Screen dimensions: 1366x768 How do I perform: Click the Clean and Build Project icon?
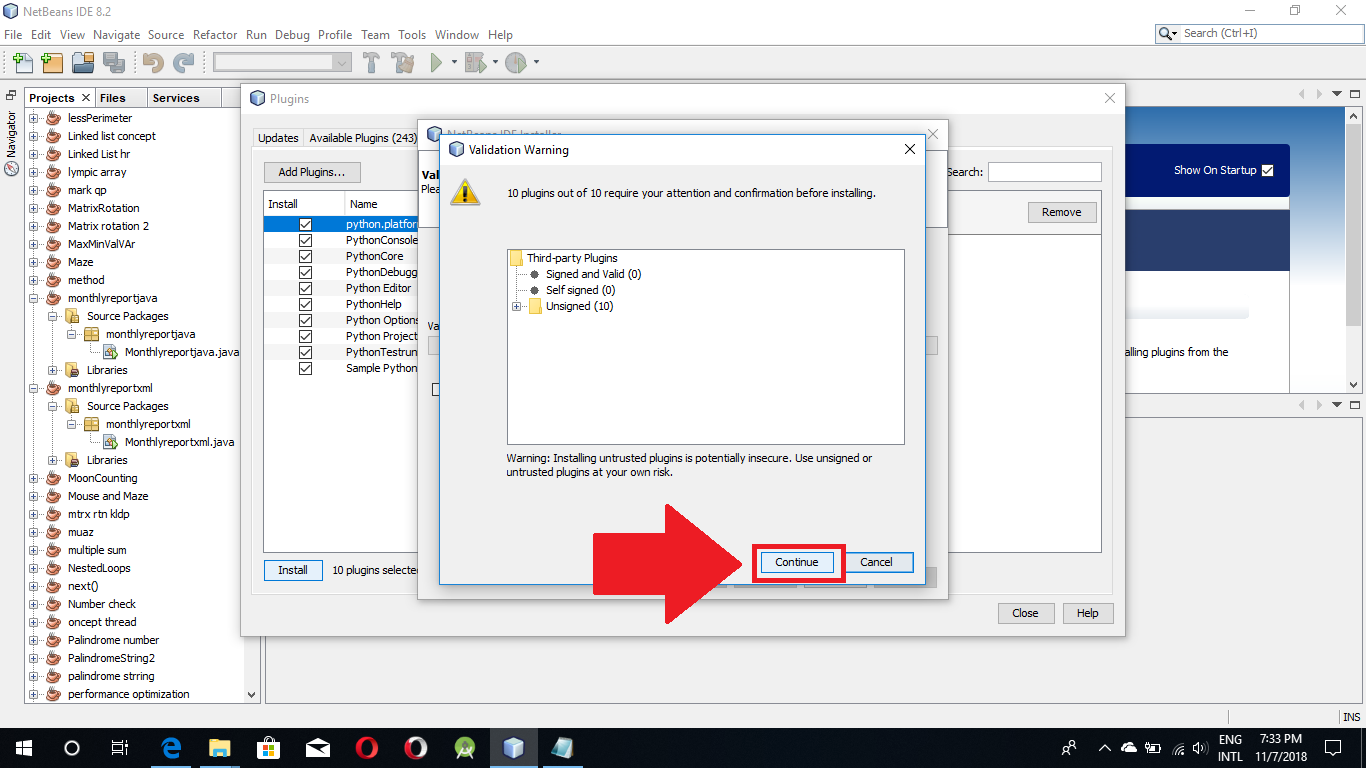(x=403, y=63)
